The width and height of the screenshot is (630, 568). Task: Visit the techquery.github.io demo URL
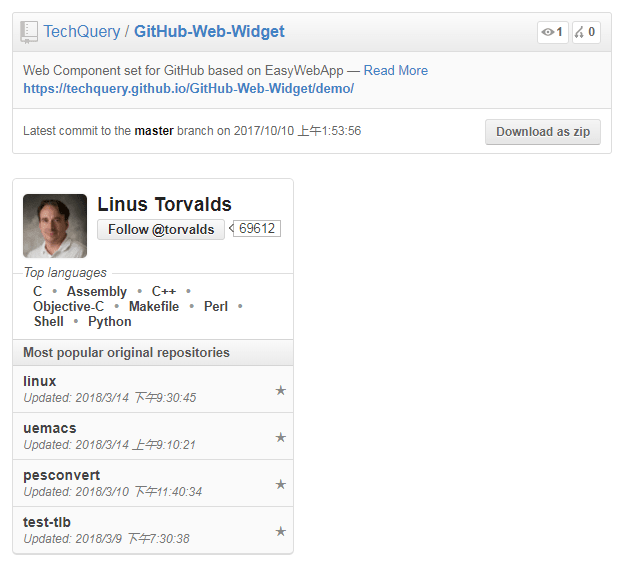[x=188, y=88]
